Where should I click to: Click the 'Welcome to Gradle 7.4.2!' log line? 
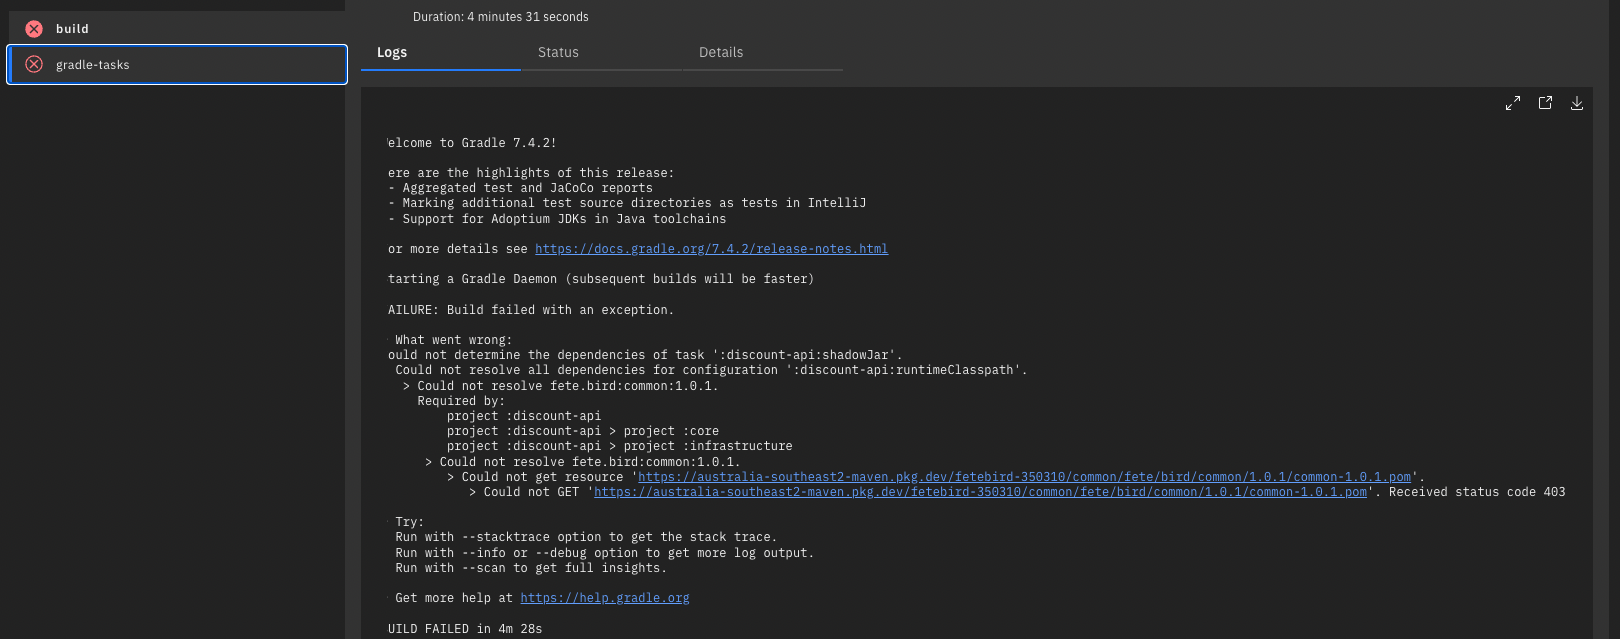tap(472, 143)
